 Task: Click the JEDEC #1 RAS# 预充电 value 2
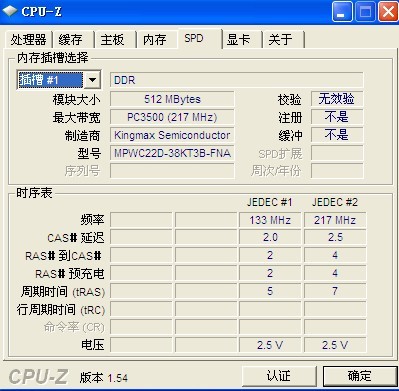point(270,274)
